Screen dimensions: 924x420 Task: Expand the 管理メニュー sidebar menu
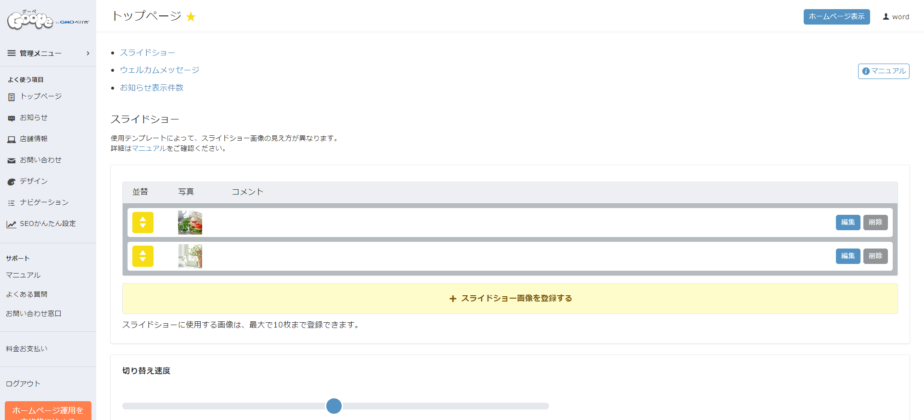(x=47, y=53)
